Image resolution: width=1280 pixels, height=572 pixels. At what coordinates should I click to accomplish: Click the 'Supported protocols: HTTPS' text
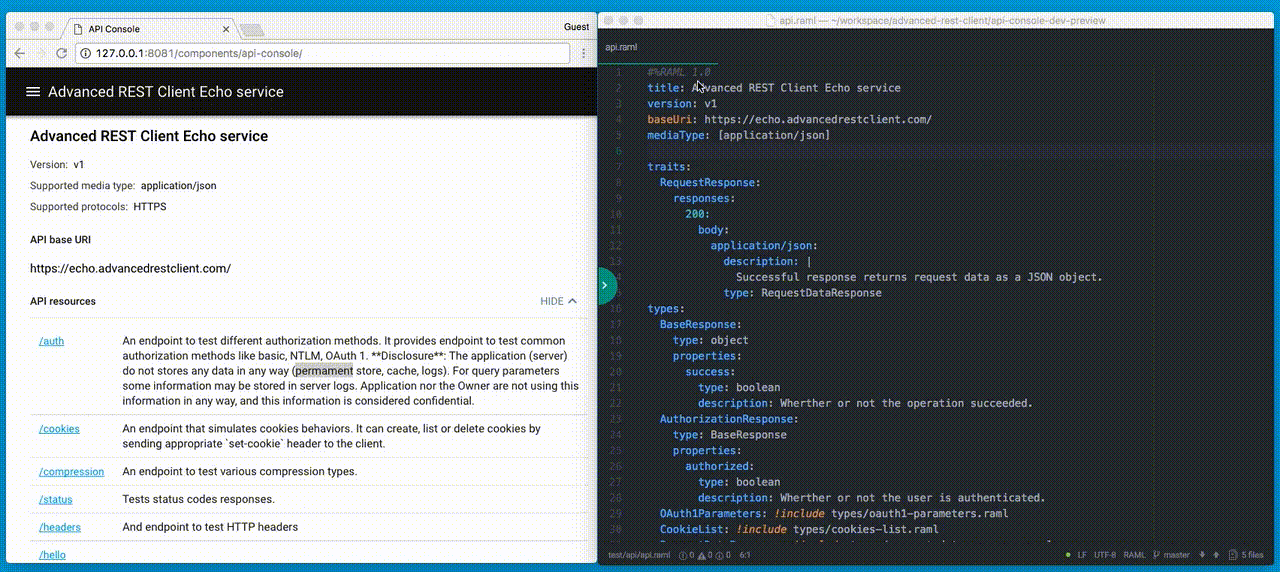click(98, 207)
